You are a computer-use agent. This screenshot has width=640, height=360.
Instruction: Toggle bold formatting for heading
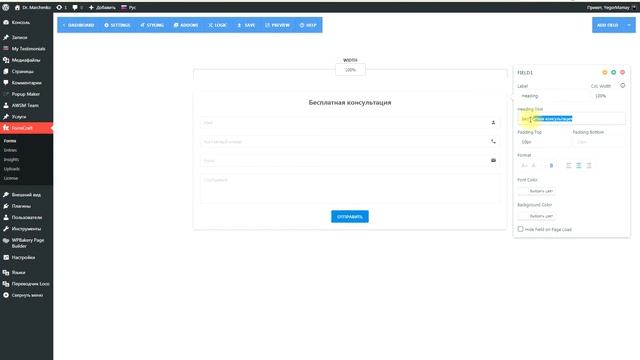pyautogui.click(x=551, y=166)
